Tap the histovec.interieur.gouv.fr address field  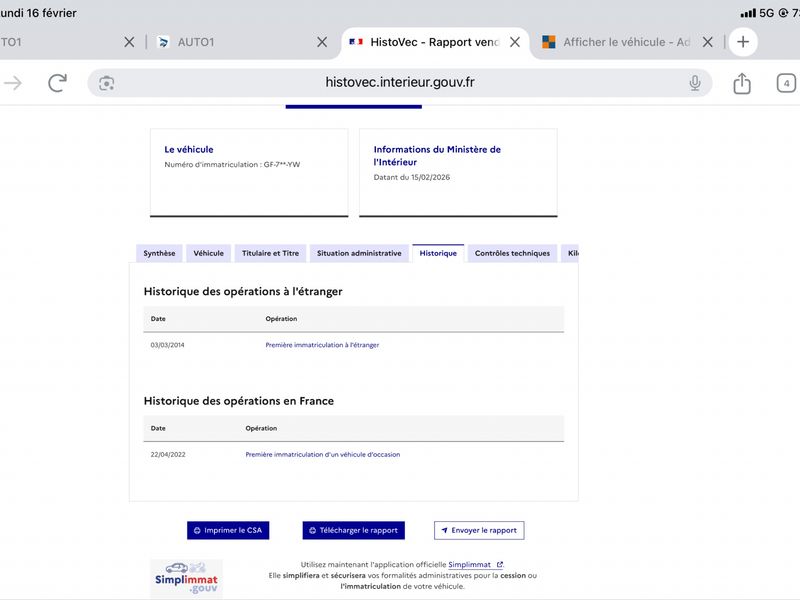(x=400, y=83)
